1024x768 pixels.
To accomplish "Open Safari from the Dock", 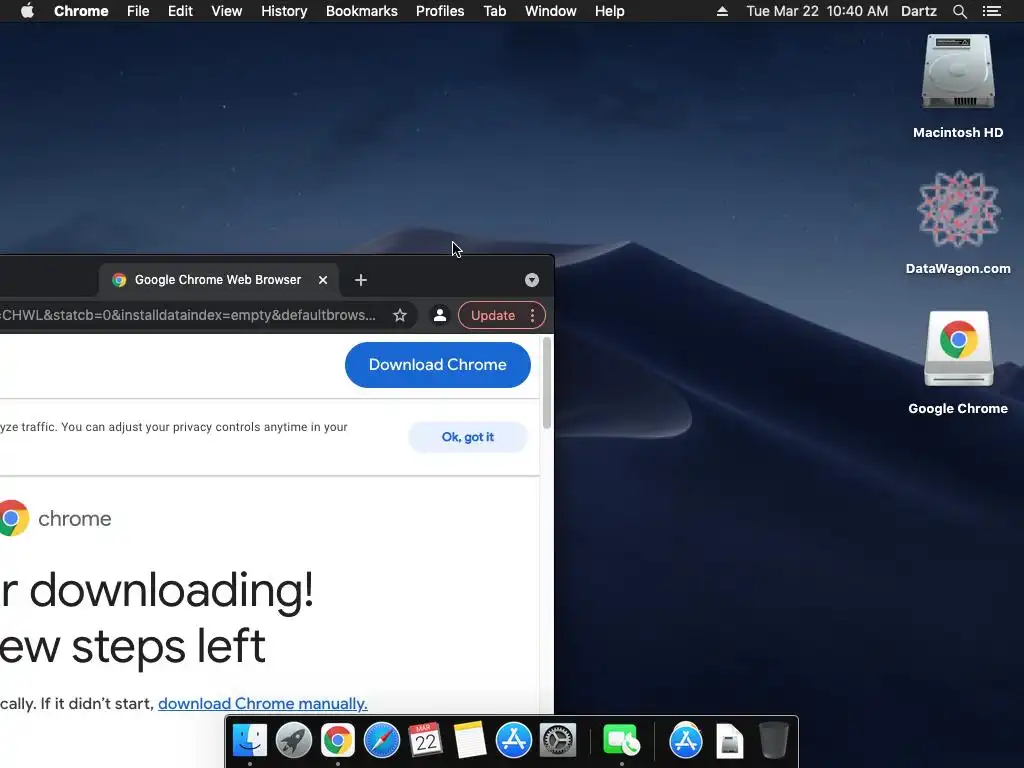I will [381, 741].
